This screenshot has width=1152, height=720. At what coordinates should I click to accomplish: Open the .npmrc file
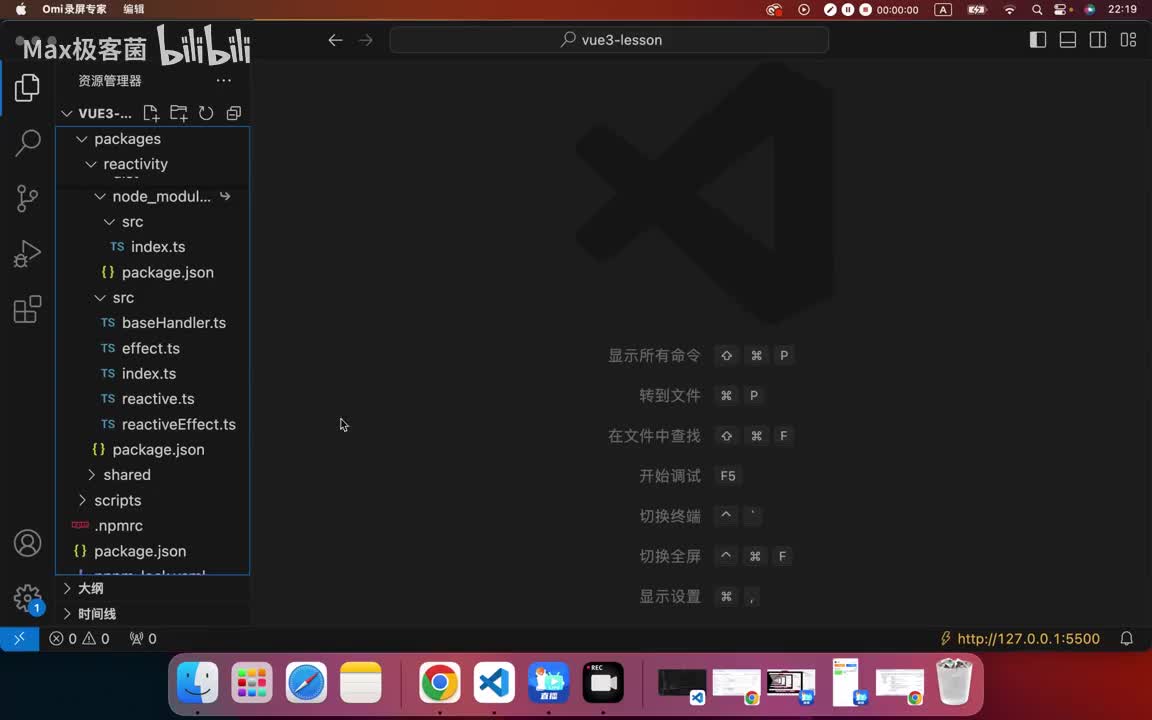click(153, 525)
